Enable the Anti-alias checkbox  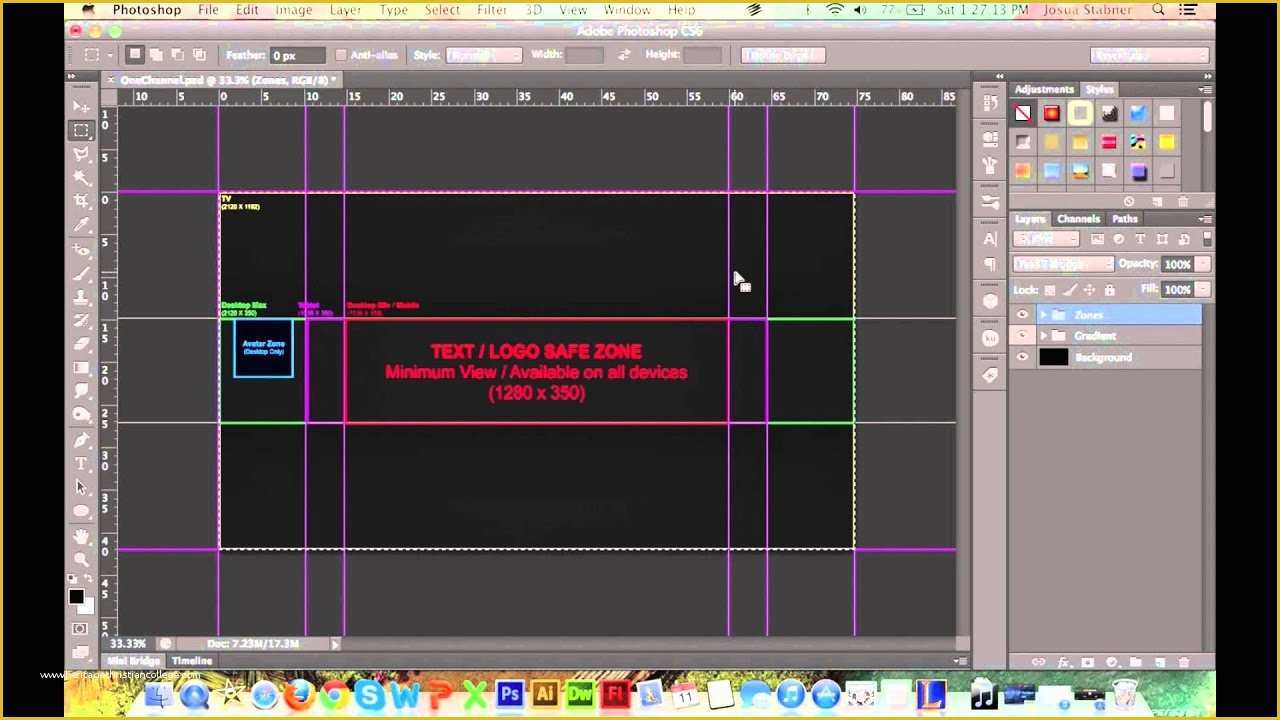341,55
